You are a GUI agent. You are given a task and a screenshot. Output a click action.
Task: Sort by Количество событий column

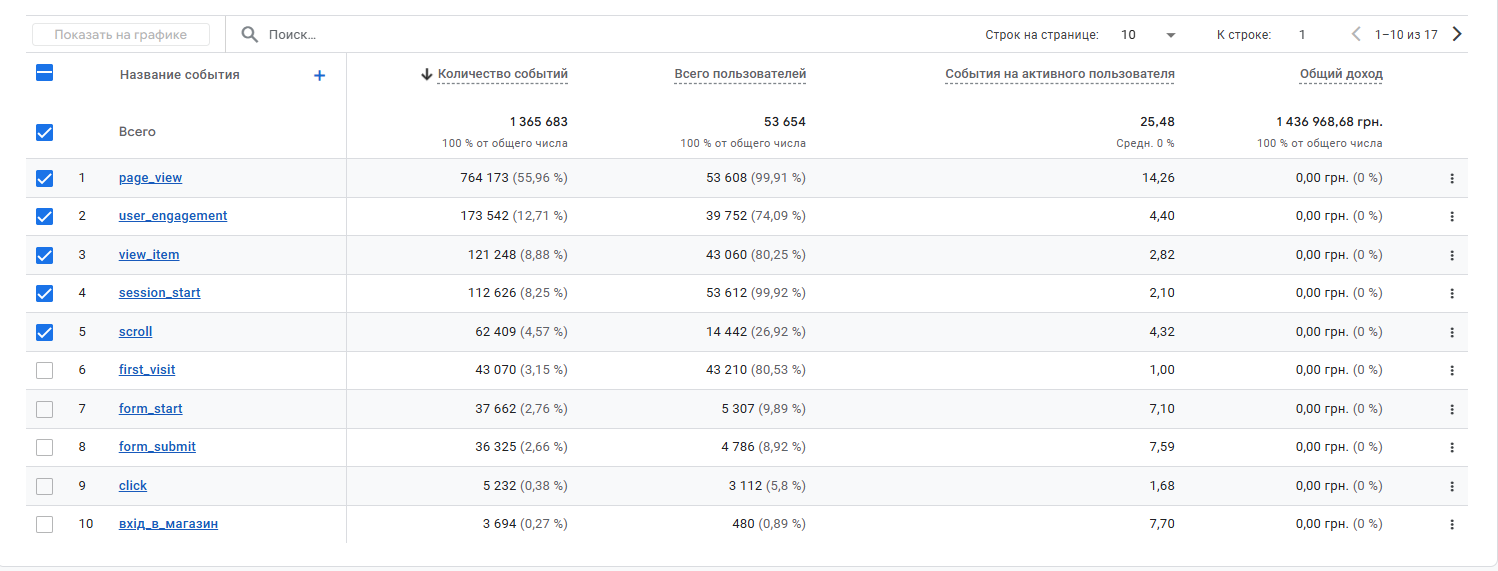(502, 74)
